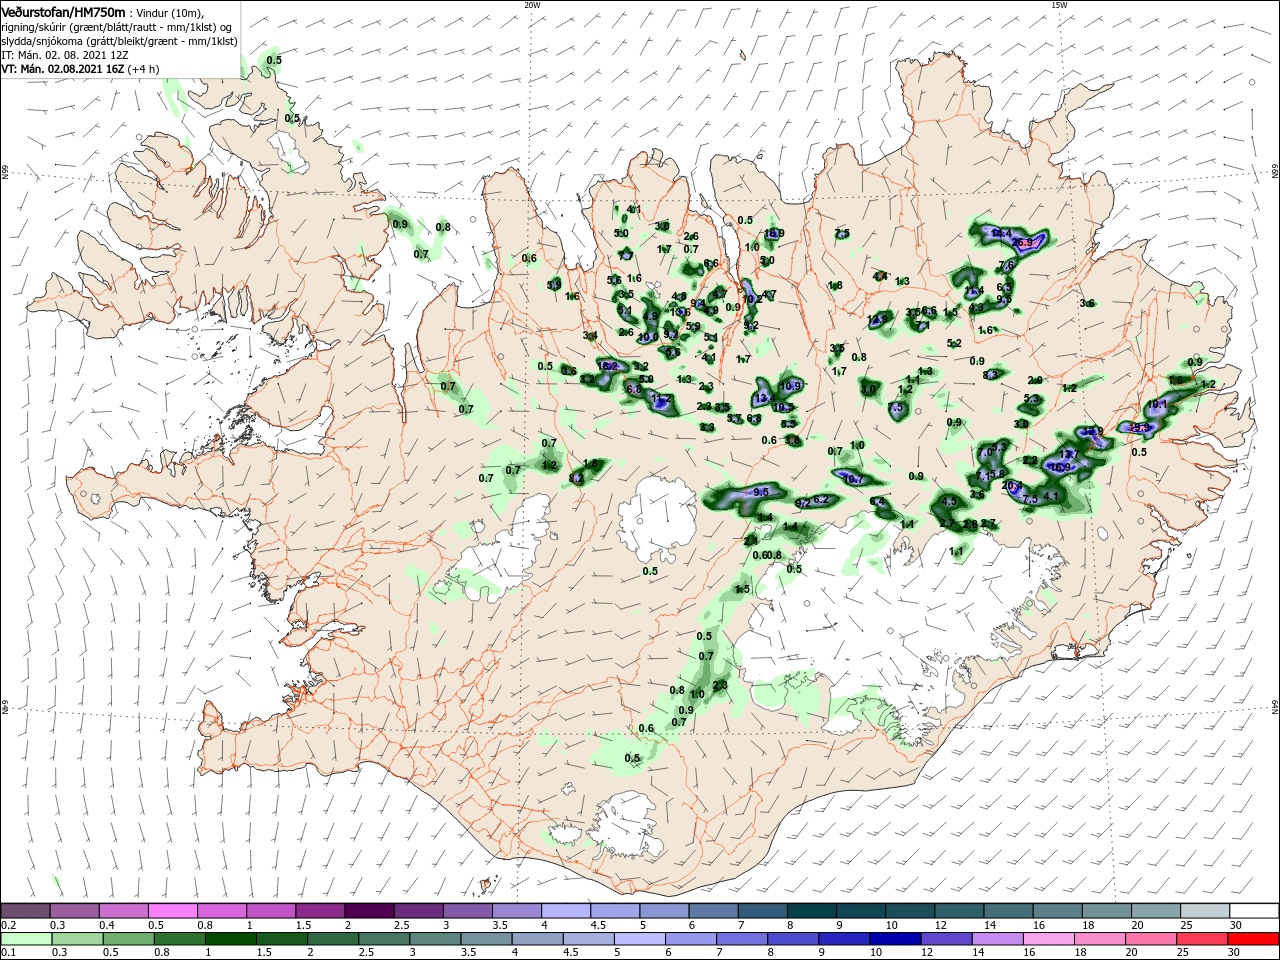Click the 10.7 precipitation value on map
This screenshot has height=960, width=1280.
[x=853, y=479]
